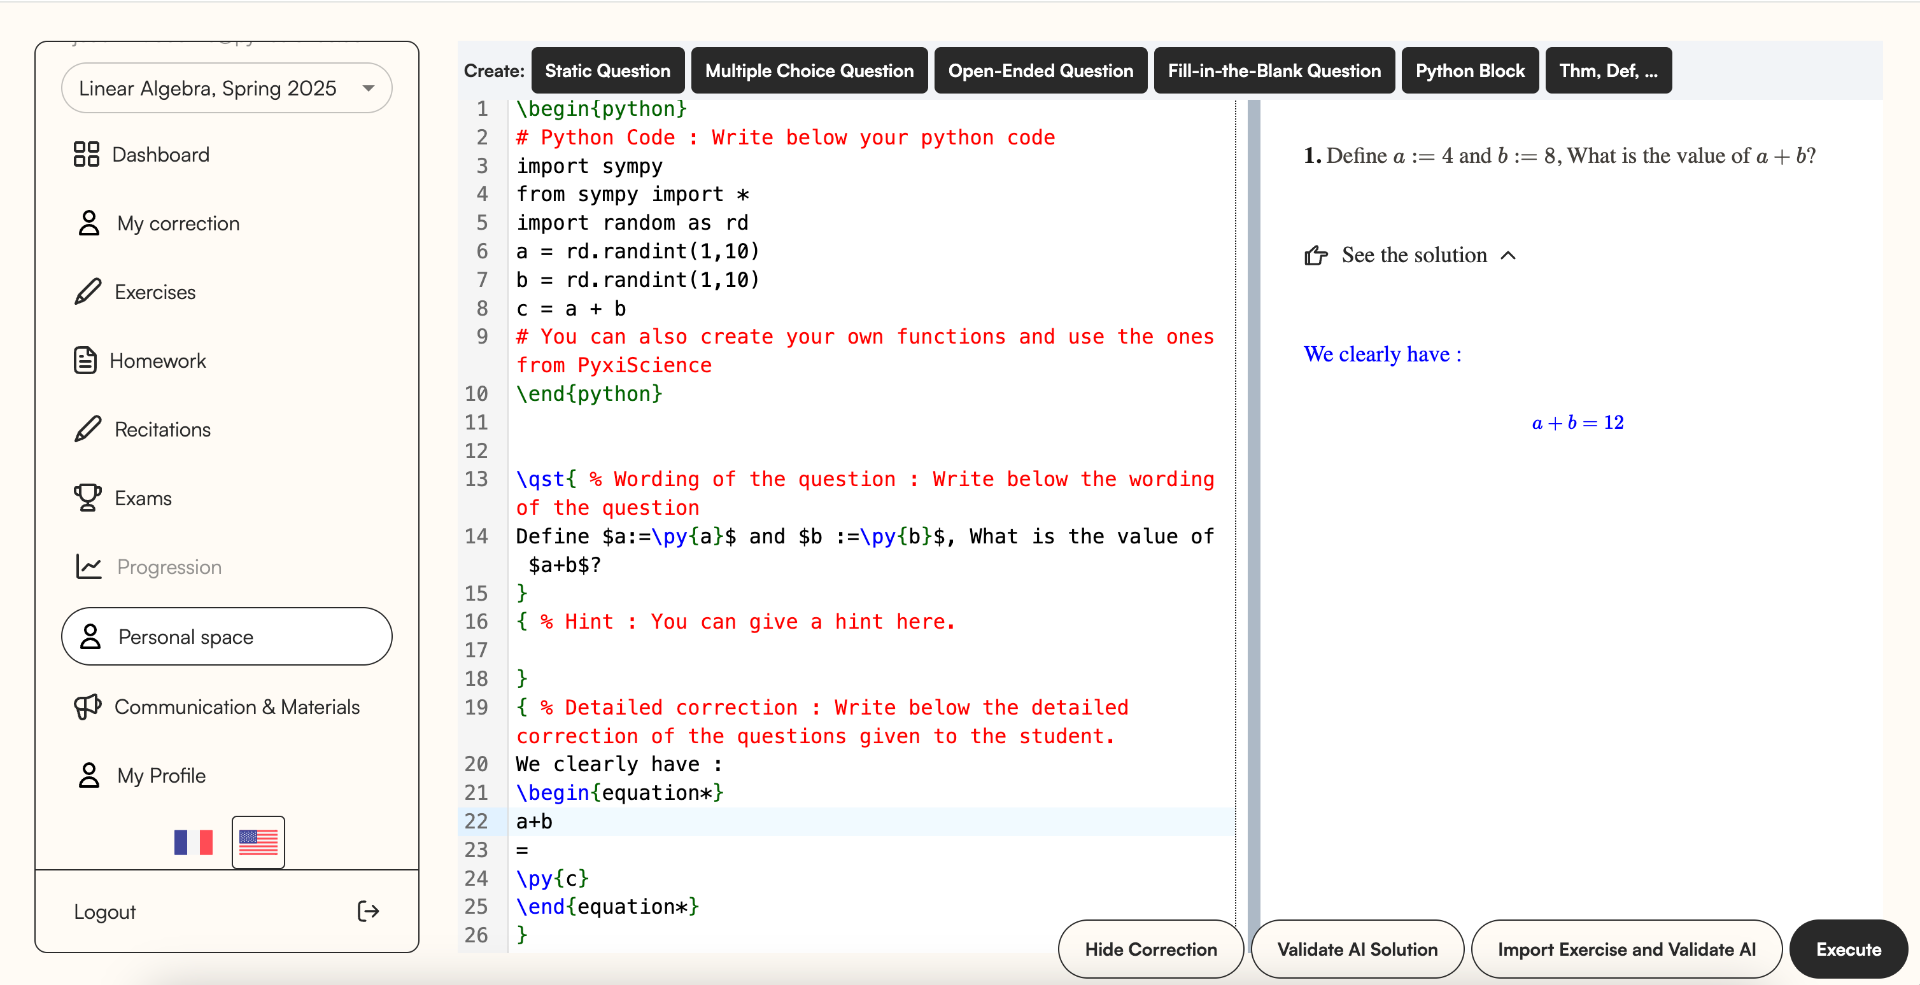This screenshot has height=985, width=1920.
Task: Validate AI Solution
Action: [x=1357, y=949]
